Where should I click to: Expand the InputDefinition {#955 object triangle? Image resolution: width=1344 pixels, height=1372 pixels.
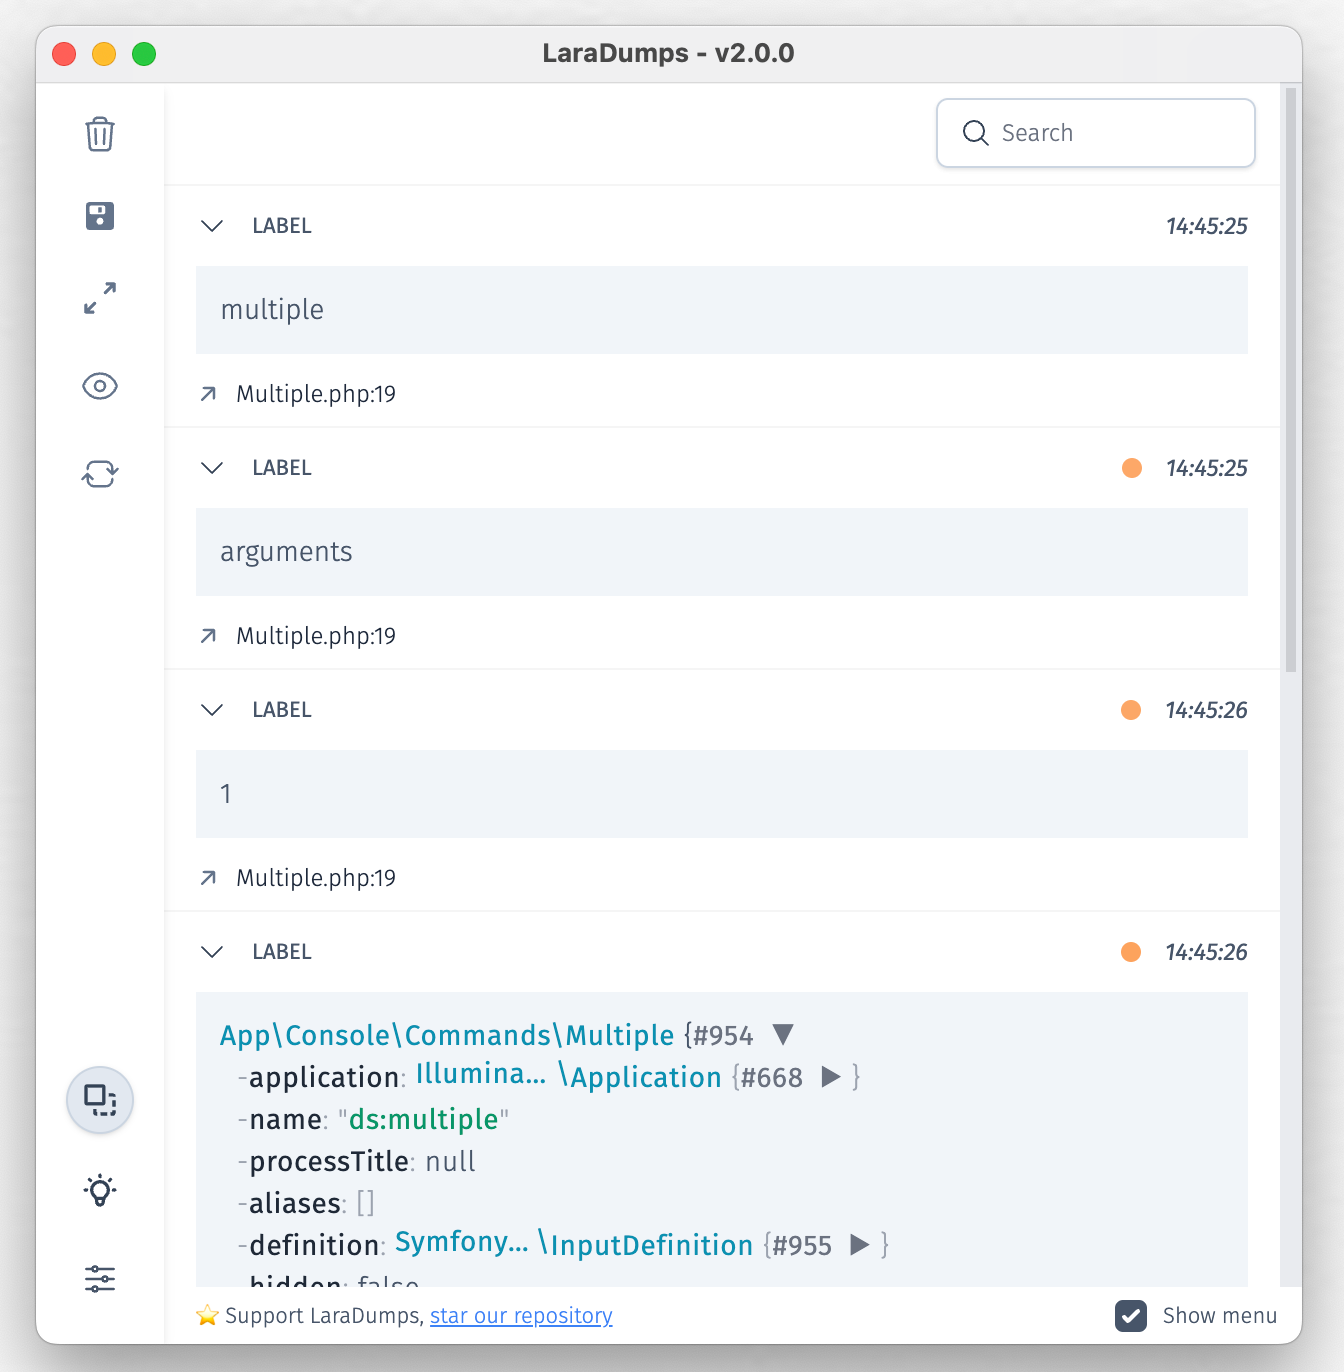[x=859, y=1245]
